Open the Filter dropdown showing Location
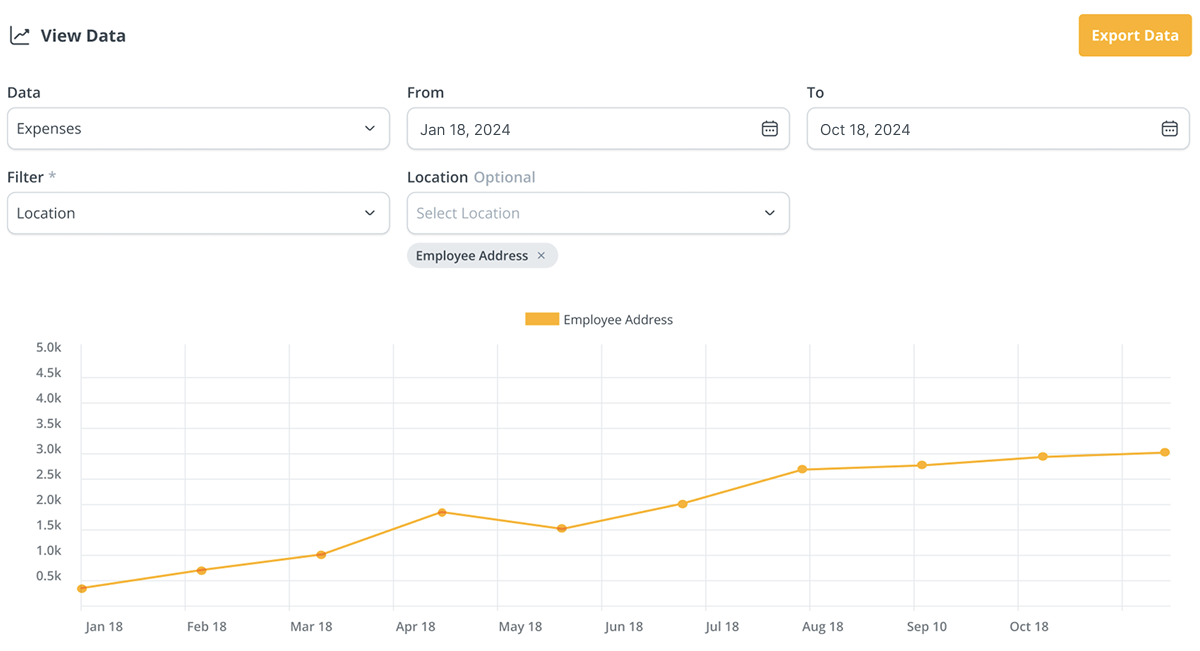Viewport: 1200px width, 651px height. 198,213
